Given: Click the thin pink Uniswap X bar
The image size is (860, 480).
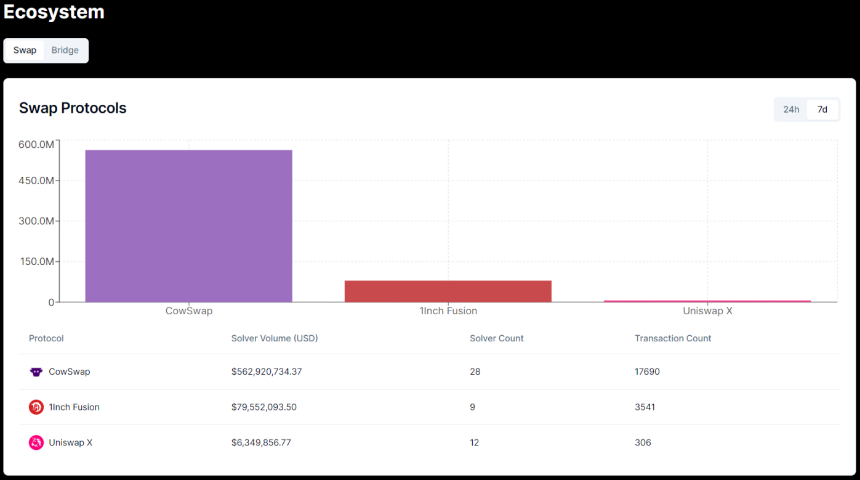Looking at the screenshot, I should [708, 301].
